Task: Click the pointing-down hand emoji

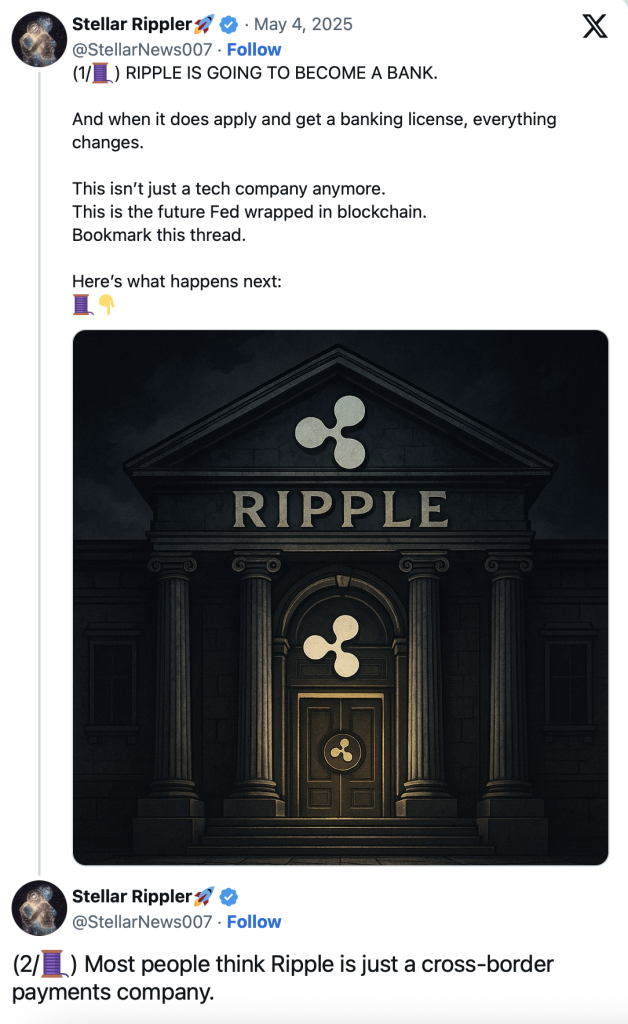Action: (x=106, y=304)
